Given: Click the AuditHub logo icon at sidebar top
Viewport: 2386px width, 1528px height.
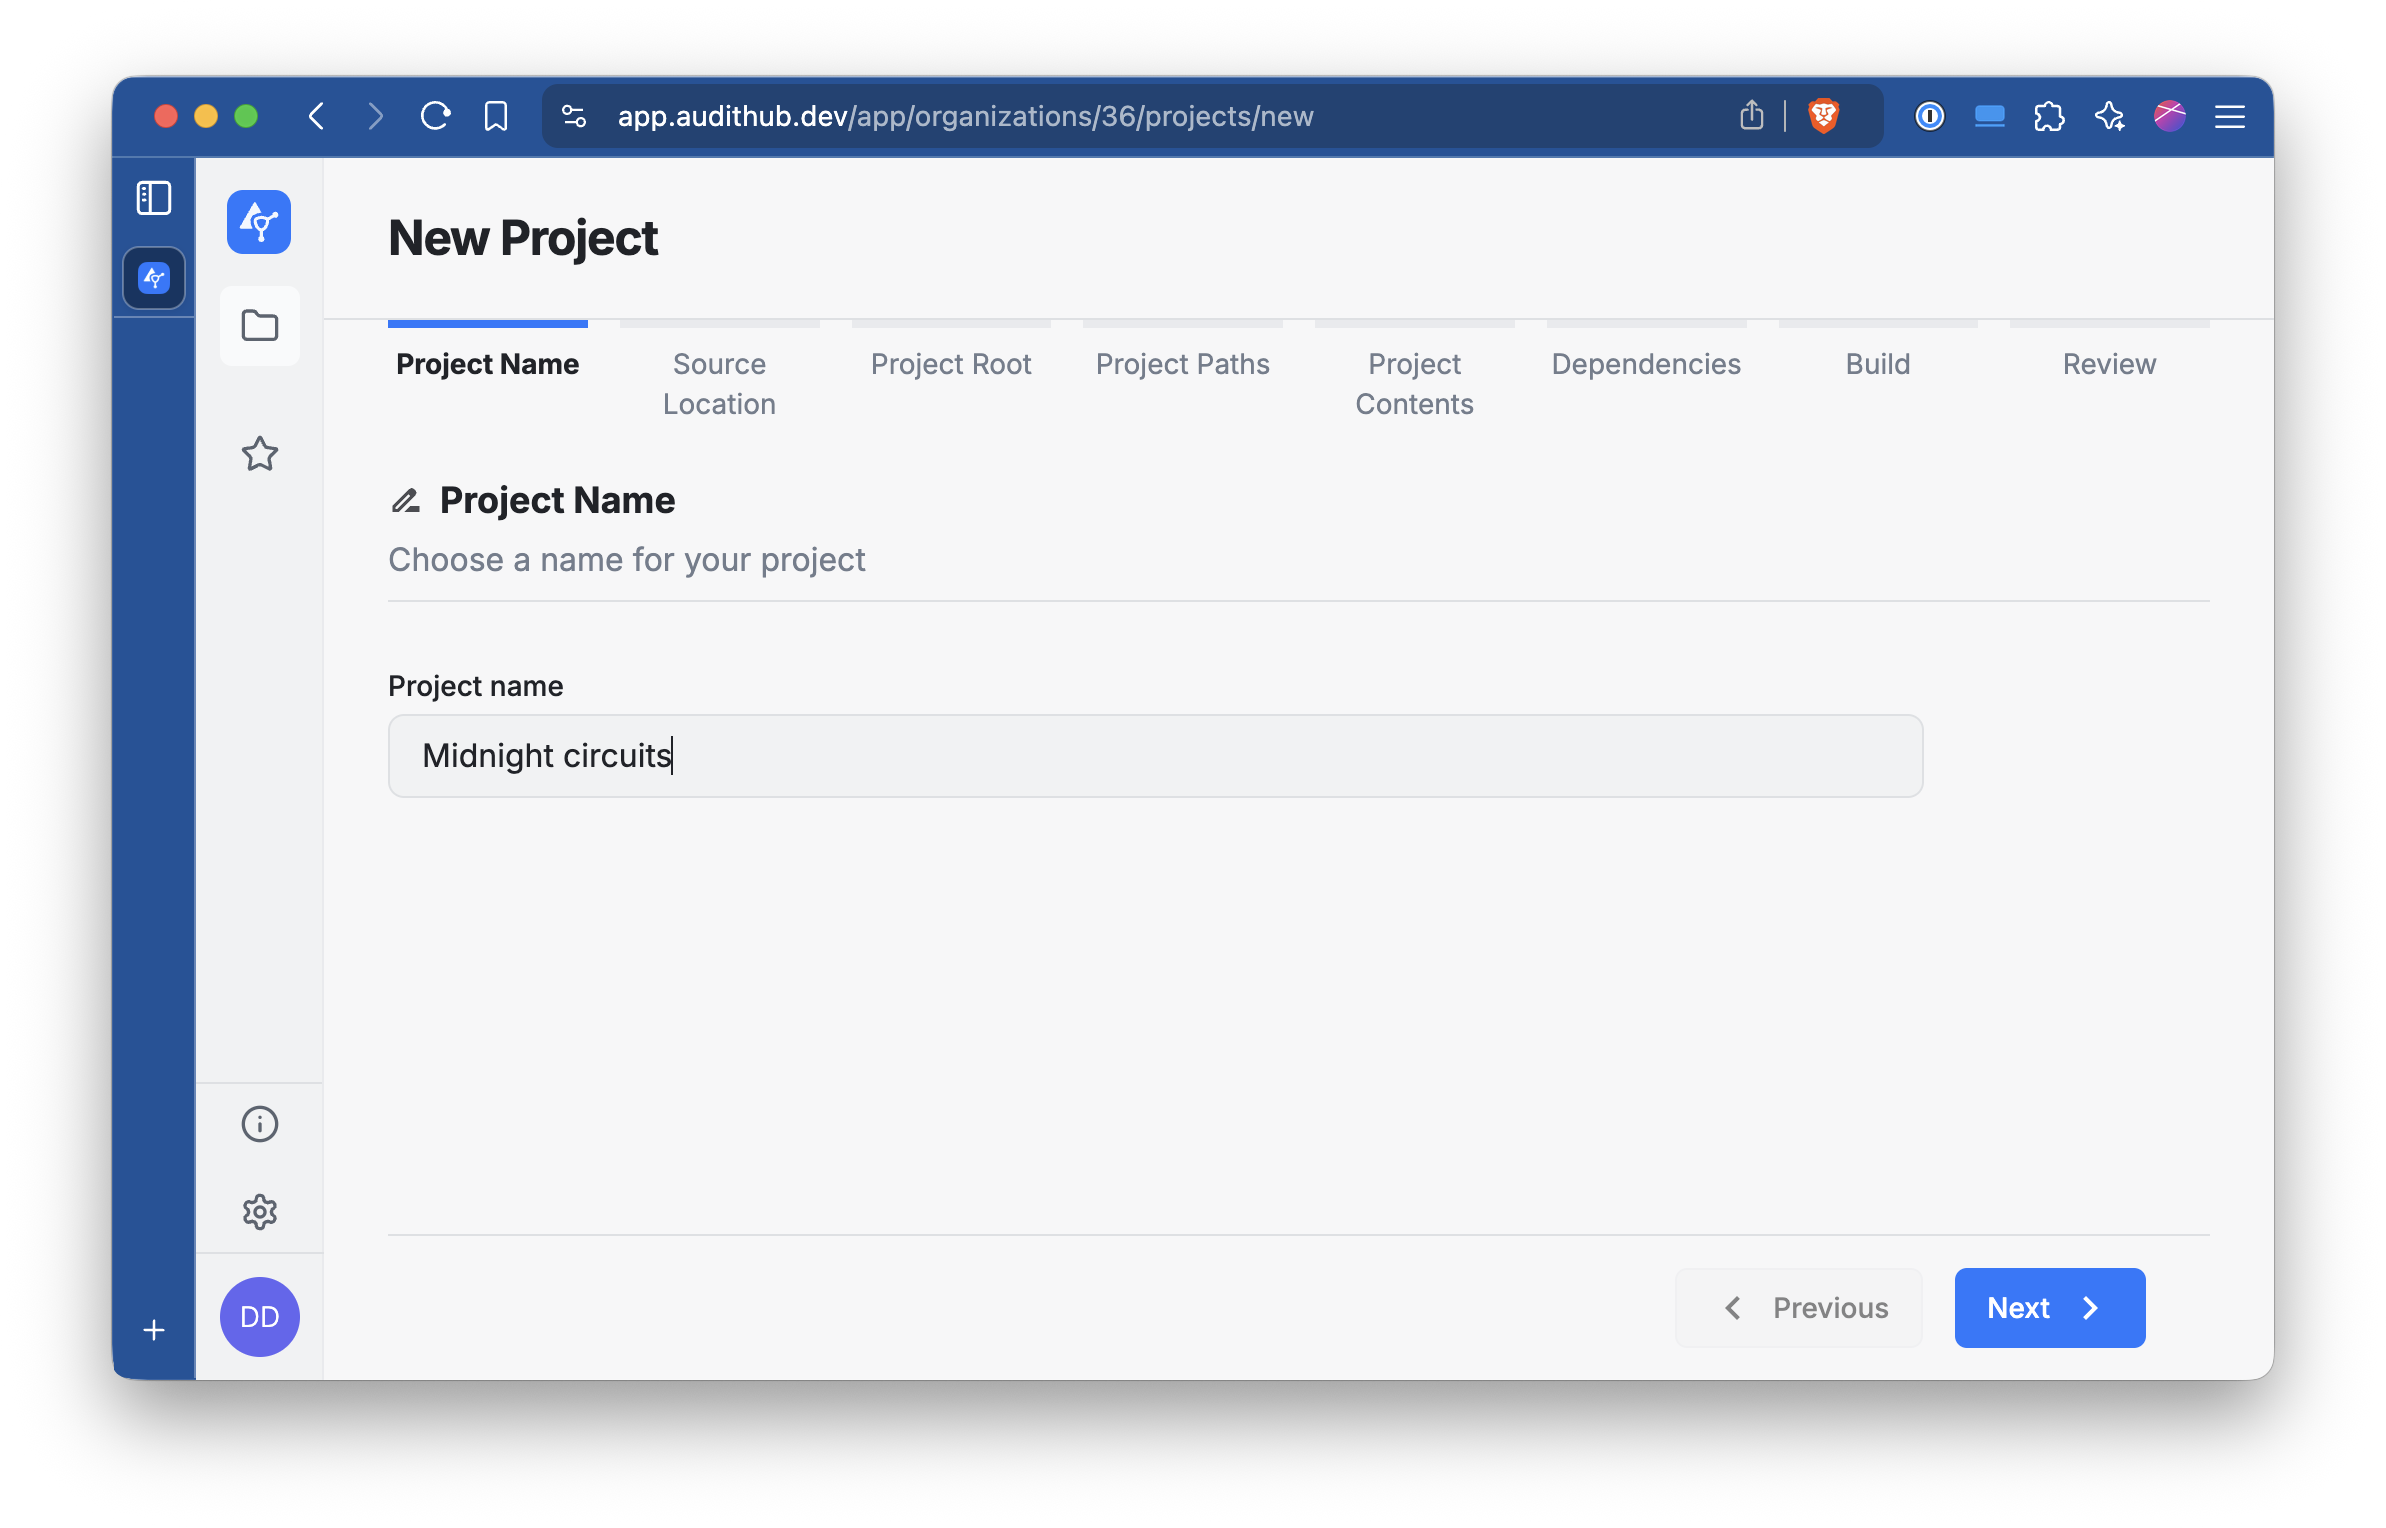Looking at the screenshot, I should point(259,222).
